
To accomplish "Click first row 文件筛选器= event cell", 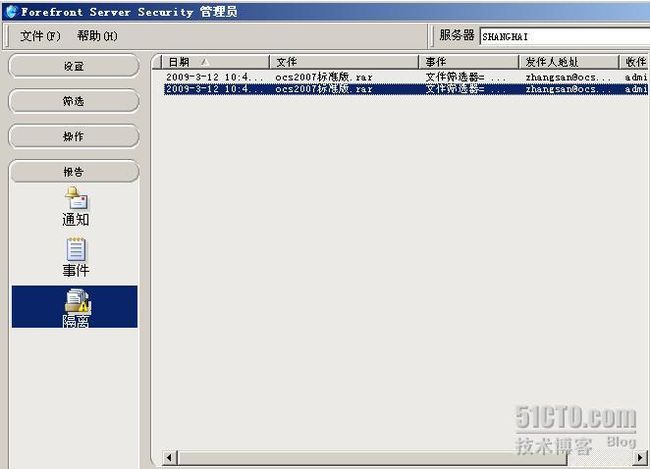I will 466,77.
